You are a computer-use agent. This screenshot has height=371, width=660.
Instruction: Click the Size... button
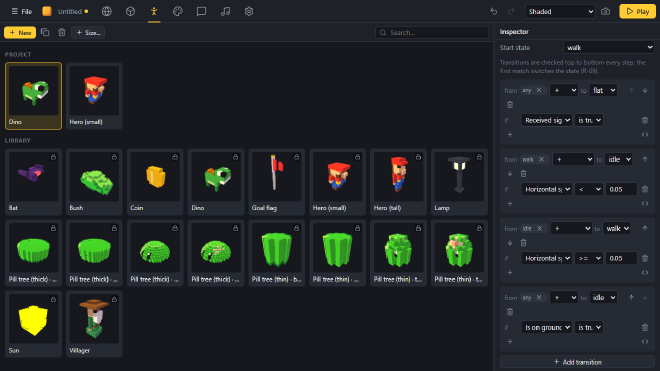coord(88,32)
